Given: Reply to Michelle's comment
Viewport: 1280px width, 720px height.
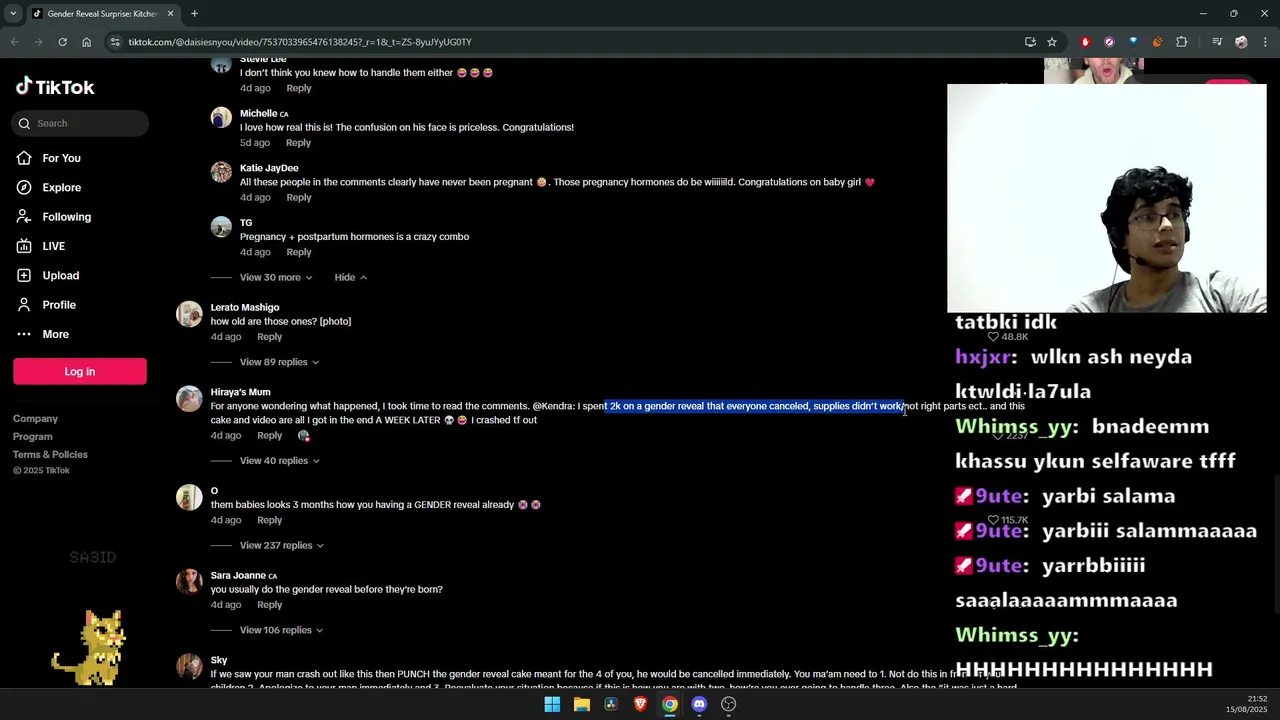Looking at the screenshot, I should coord(298,143).
